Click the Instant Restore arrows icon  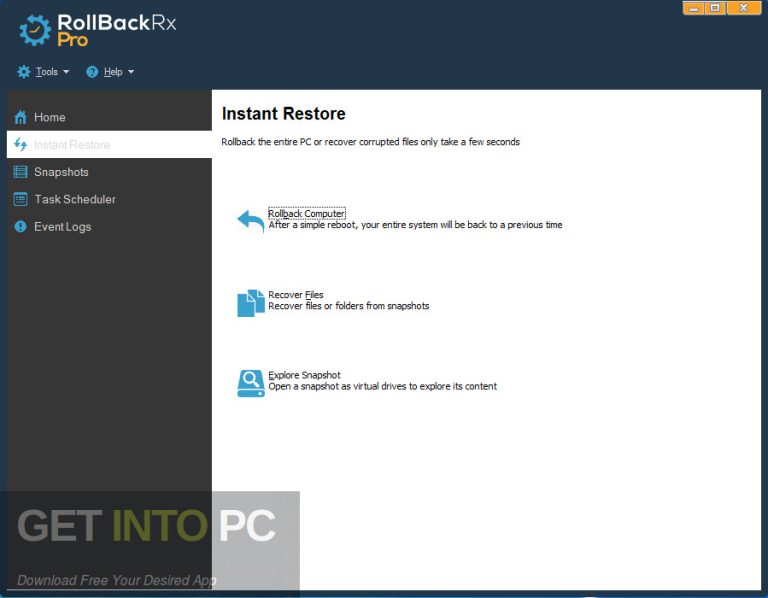(21, 144)
